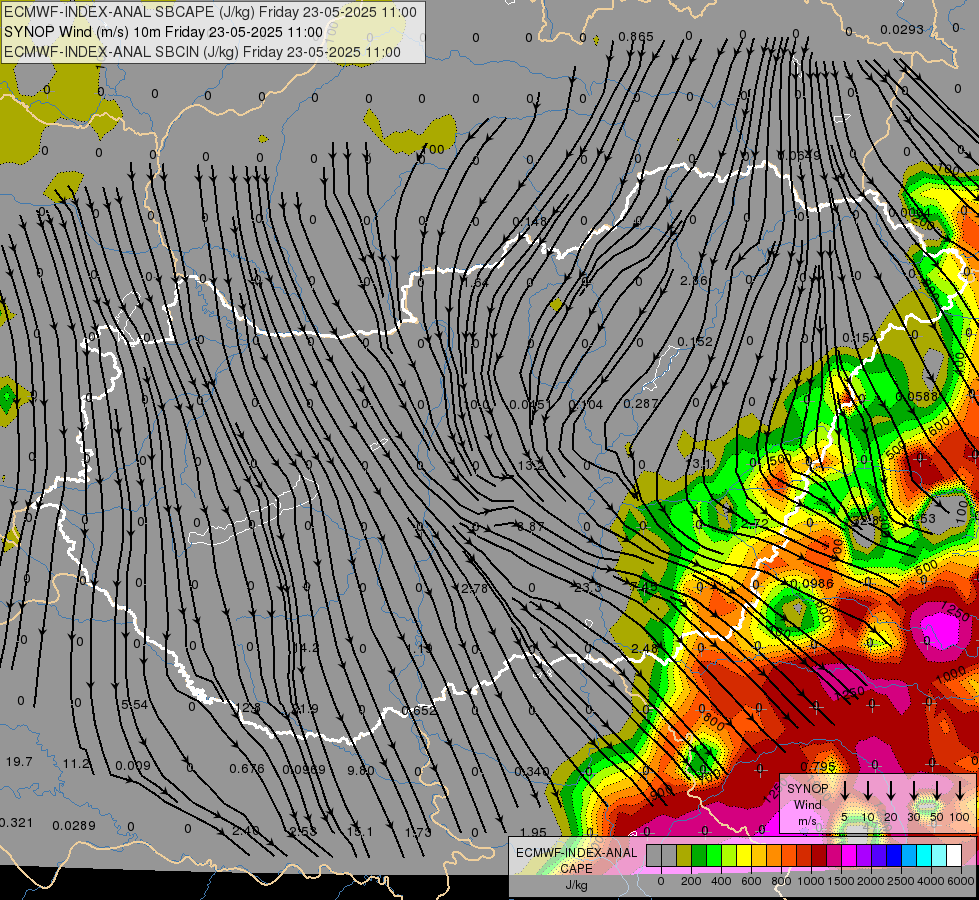Click the 9.80 value on the map
The height and width of the screenshot is (900, 979).
coord(361,770)
